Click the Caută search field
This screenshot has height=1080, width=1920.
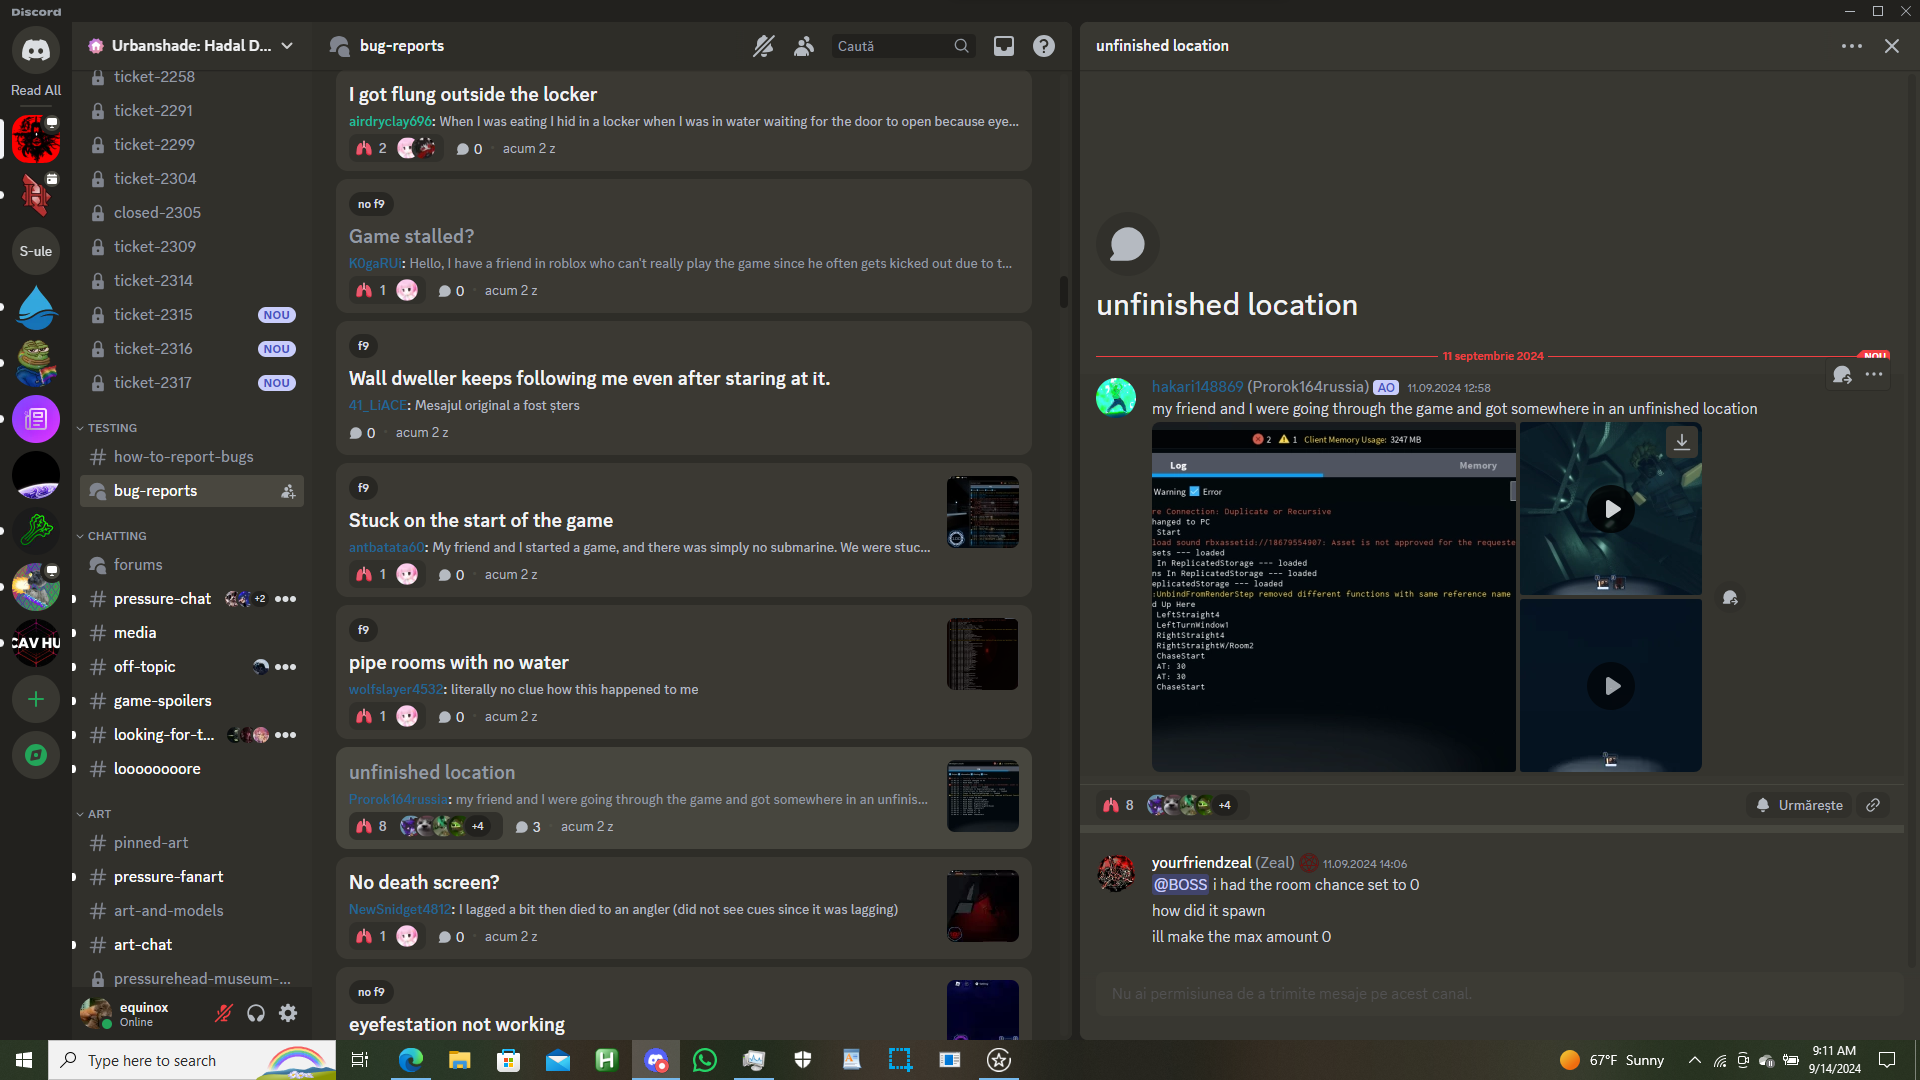890,46
